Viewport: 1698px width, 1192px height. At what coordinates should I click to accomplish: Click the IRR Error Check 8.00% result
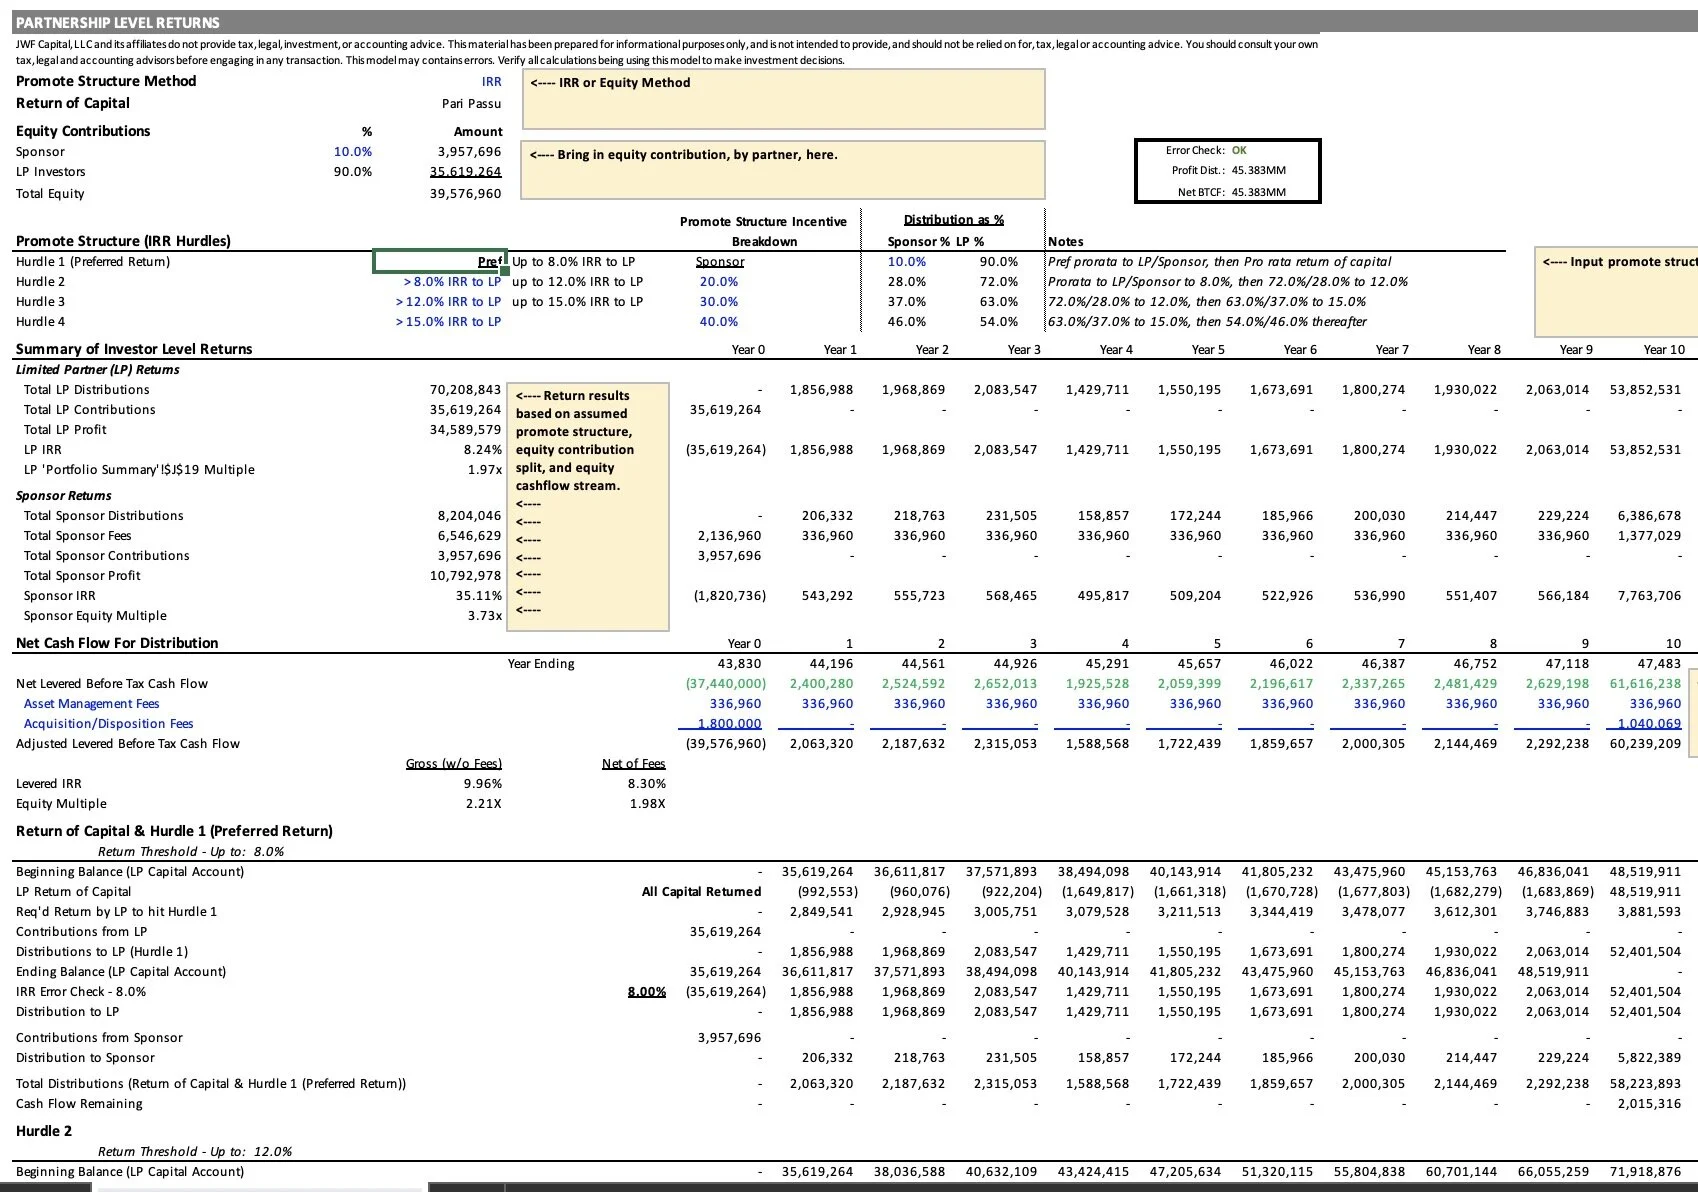[x=647, y=992]
